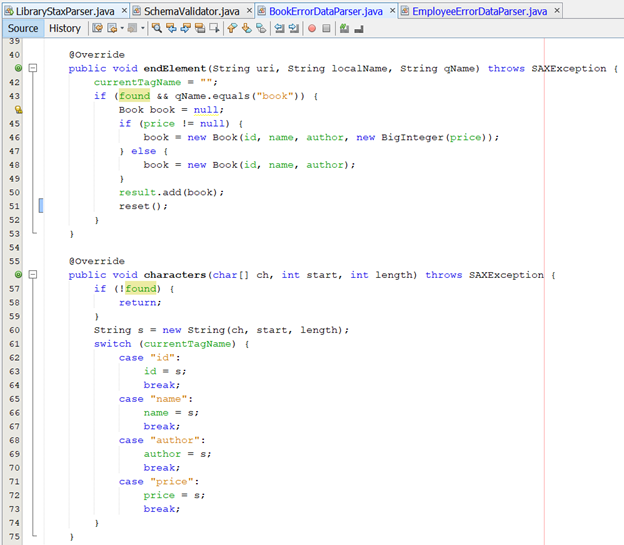
Task: Find the previous occurrence
Action: pos(171,28)
